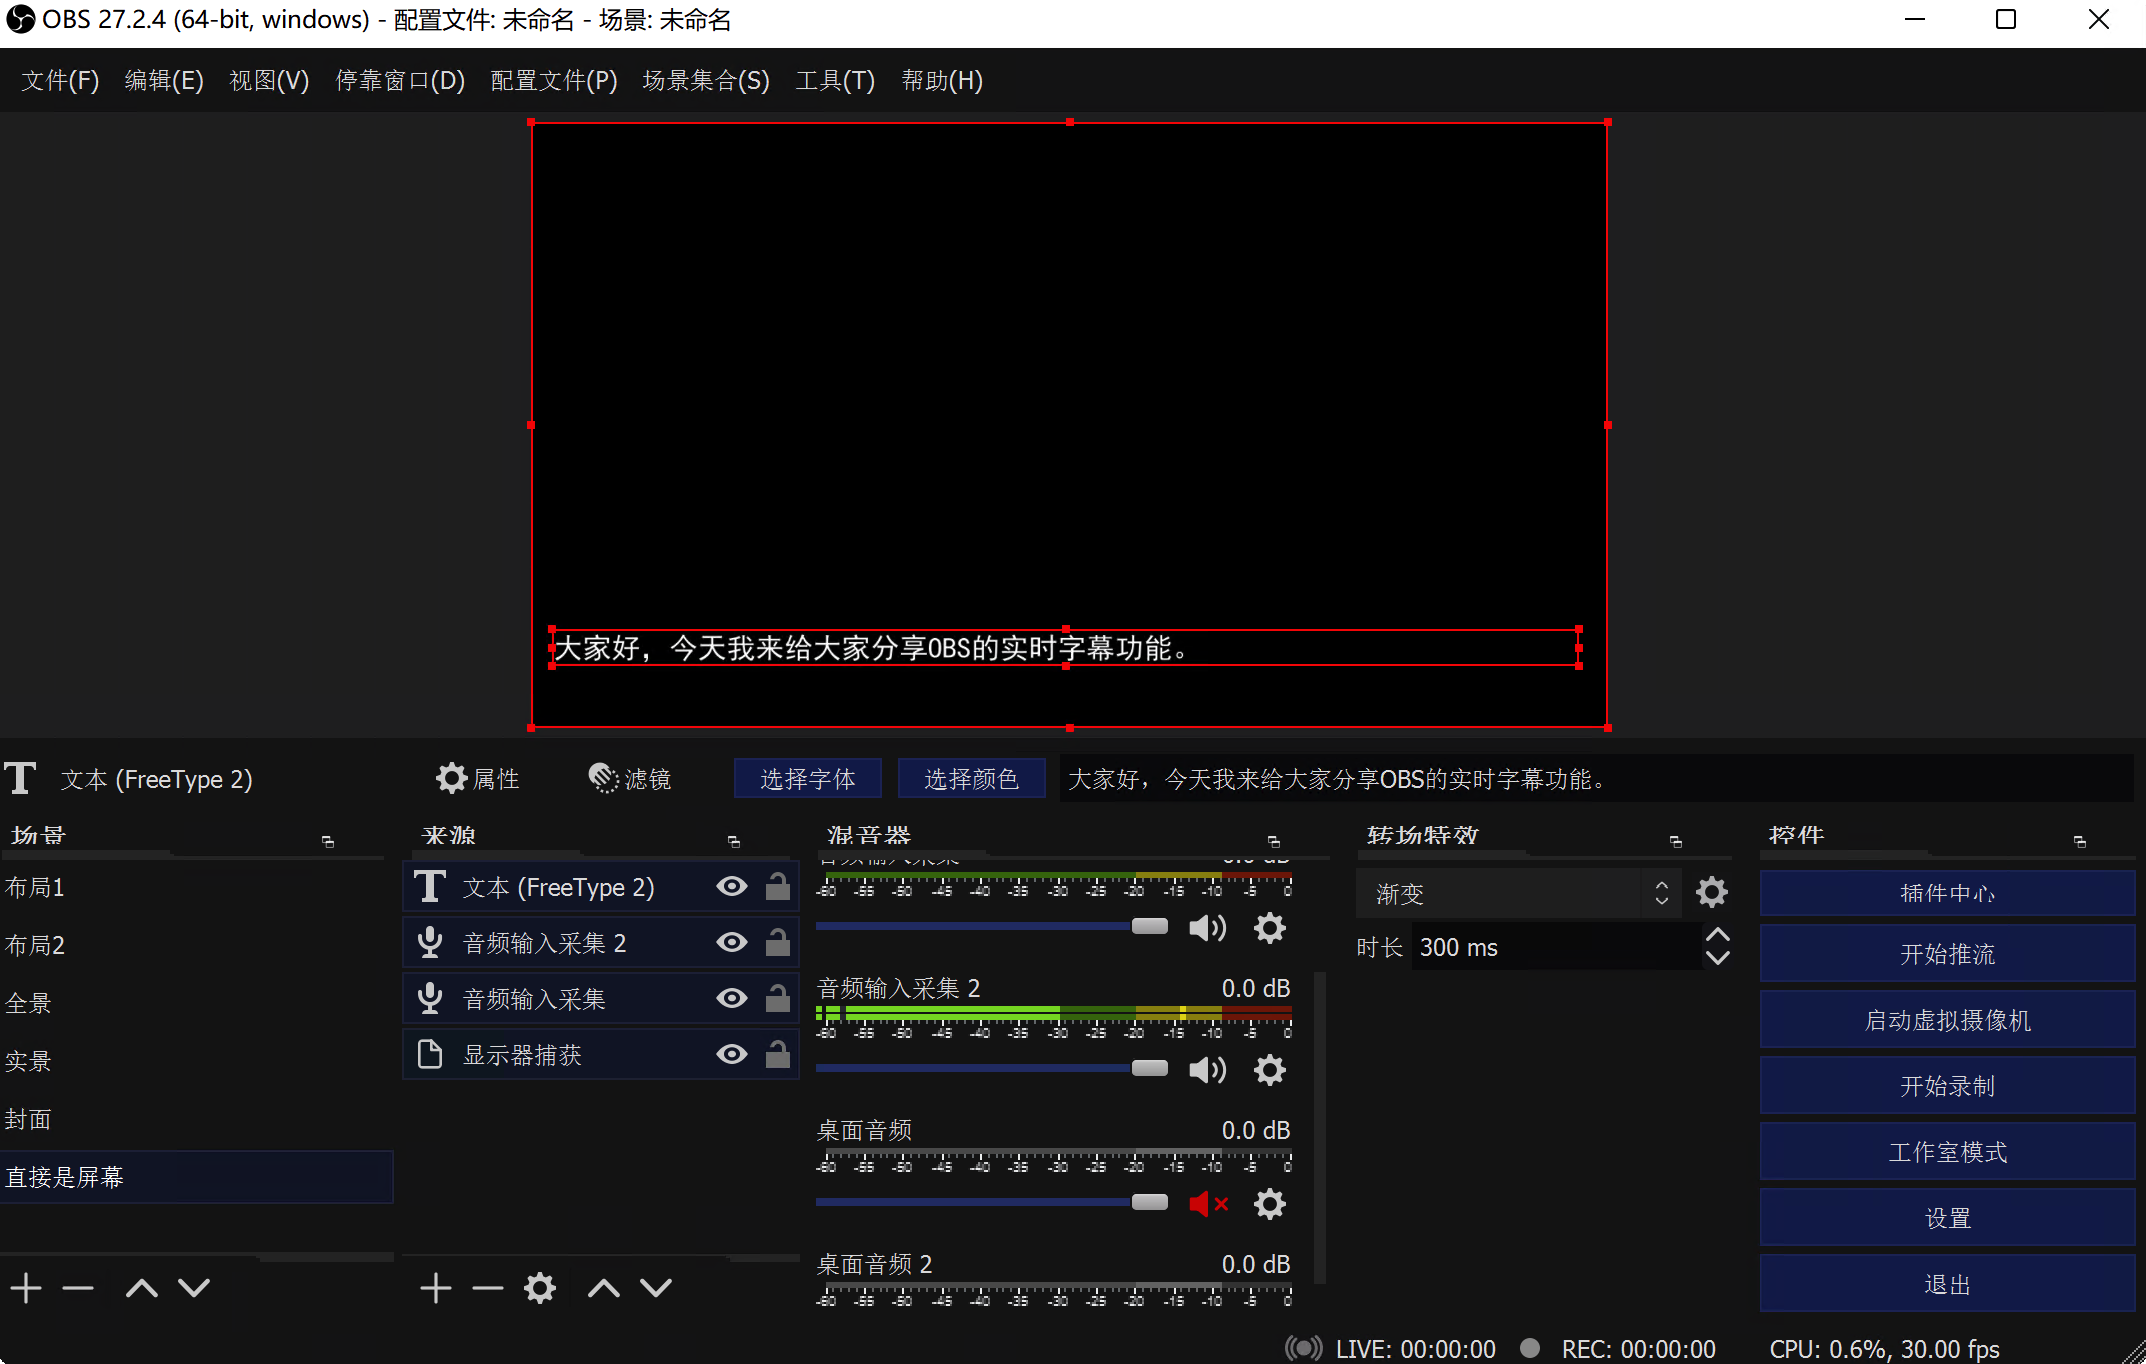This screenshot has height=1364, width=2146.
Task: Pop out the 混音器 dock panel
Action: click(1273, 842)
